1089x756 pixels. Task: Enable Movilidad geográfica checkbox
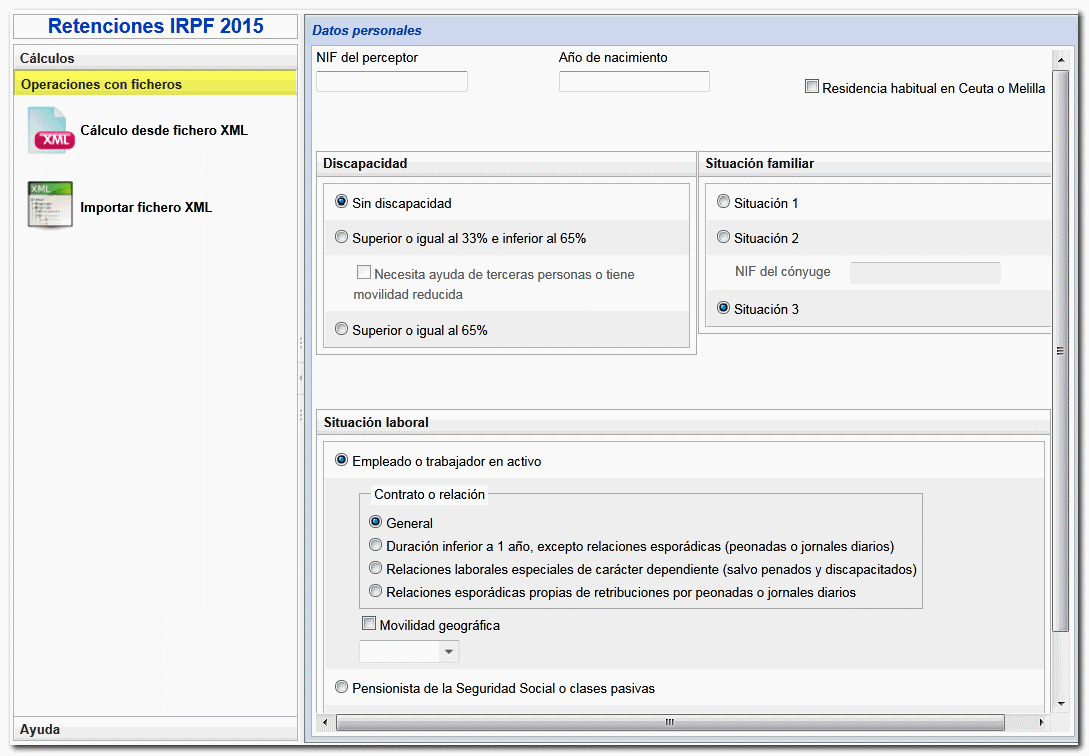369,623
